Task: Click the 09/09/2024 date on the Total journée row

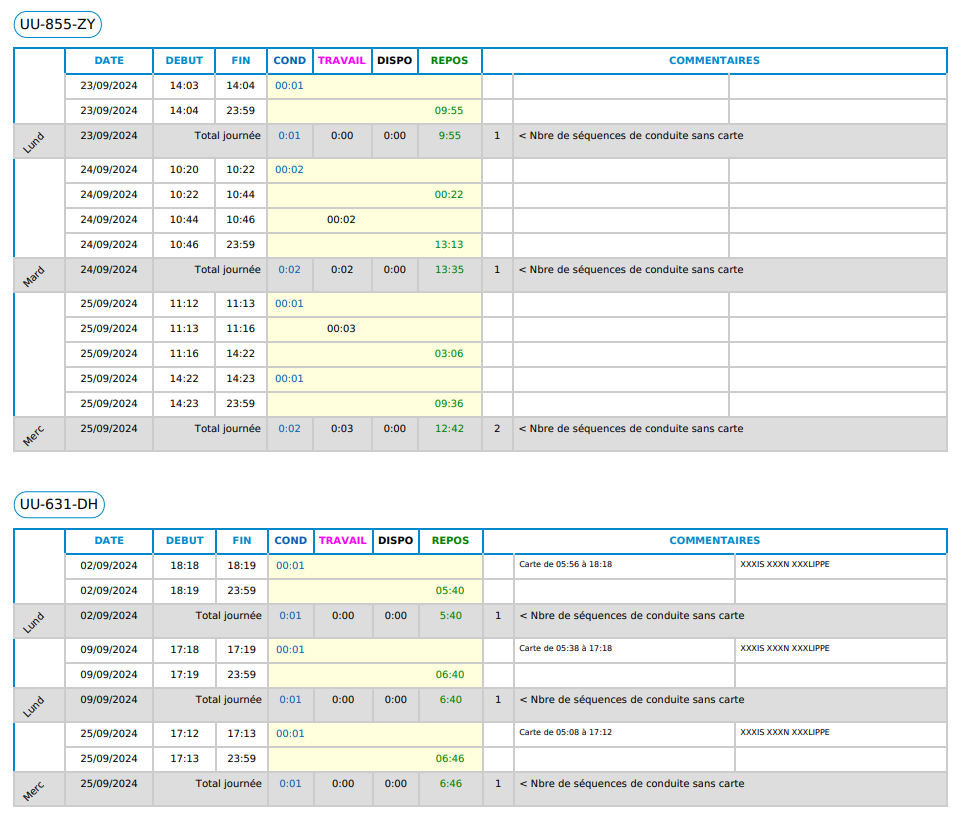Action: click(x=109, y=700)
